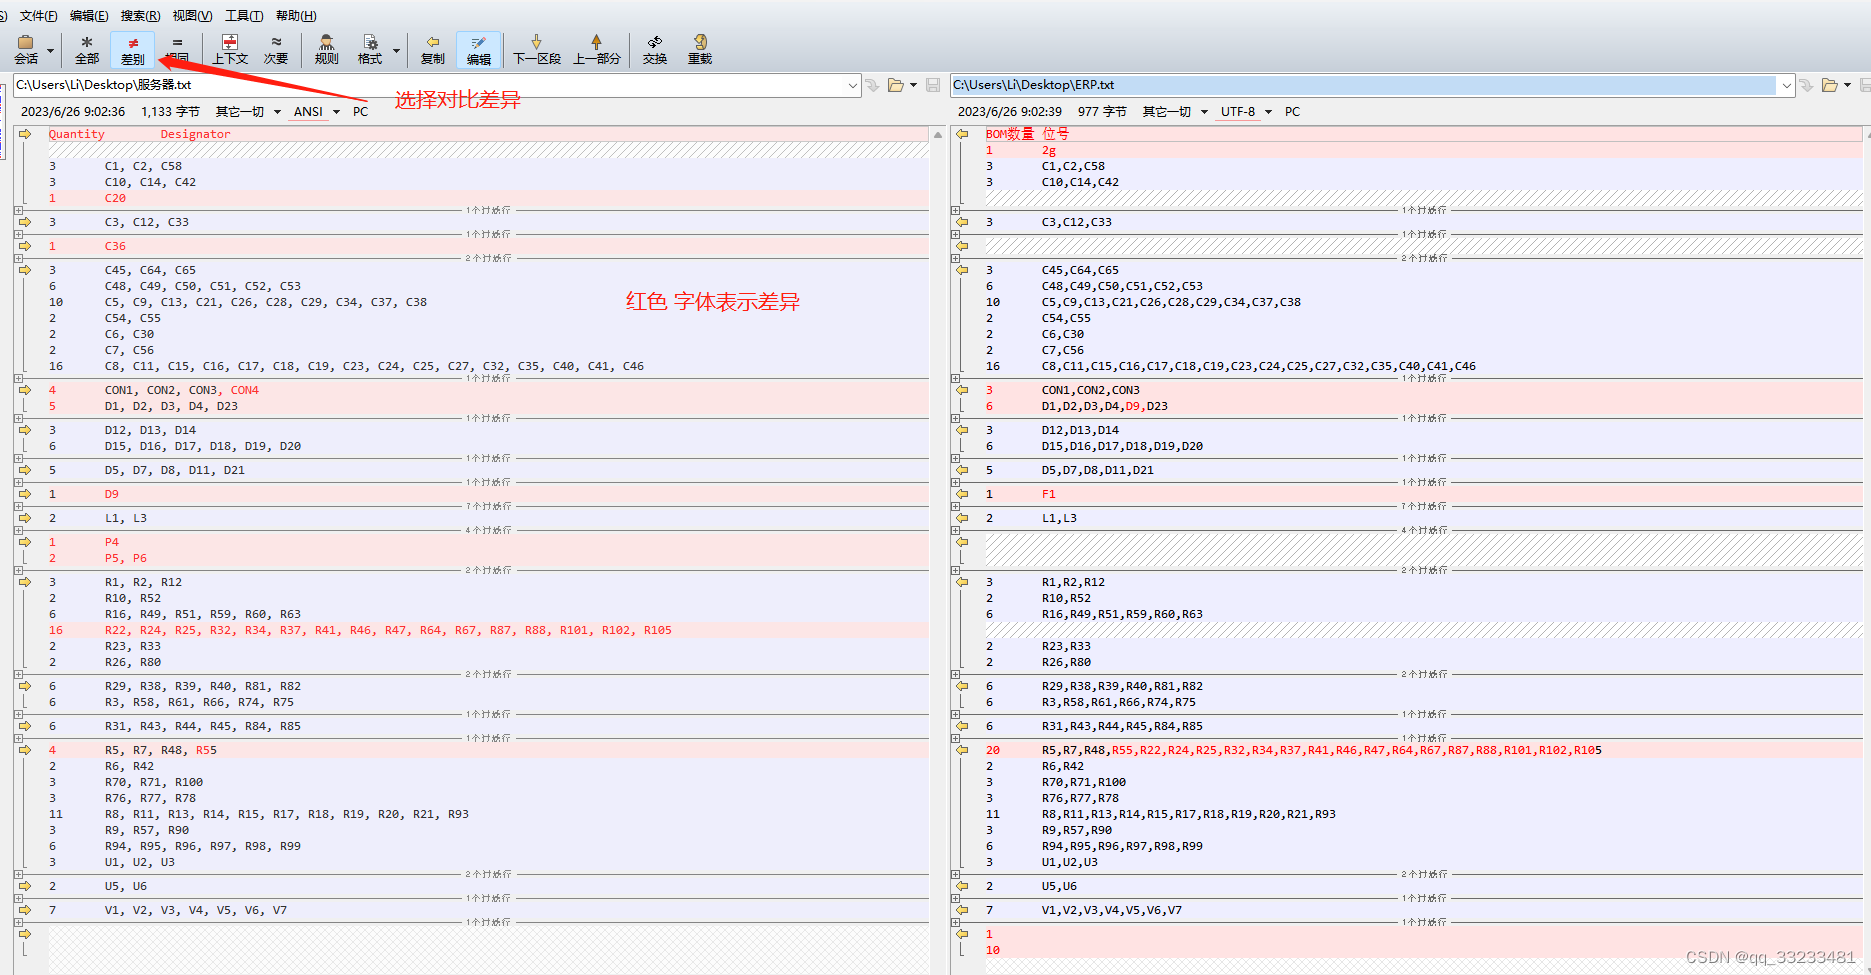This screenshot has width=1871, height=975.
Task: Swap sides with the 交换 button
Action: (655, 49)
